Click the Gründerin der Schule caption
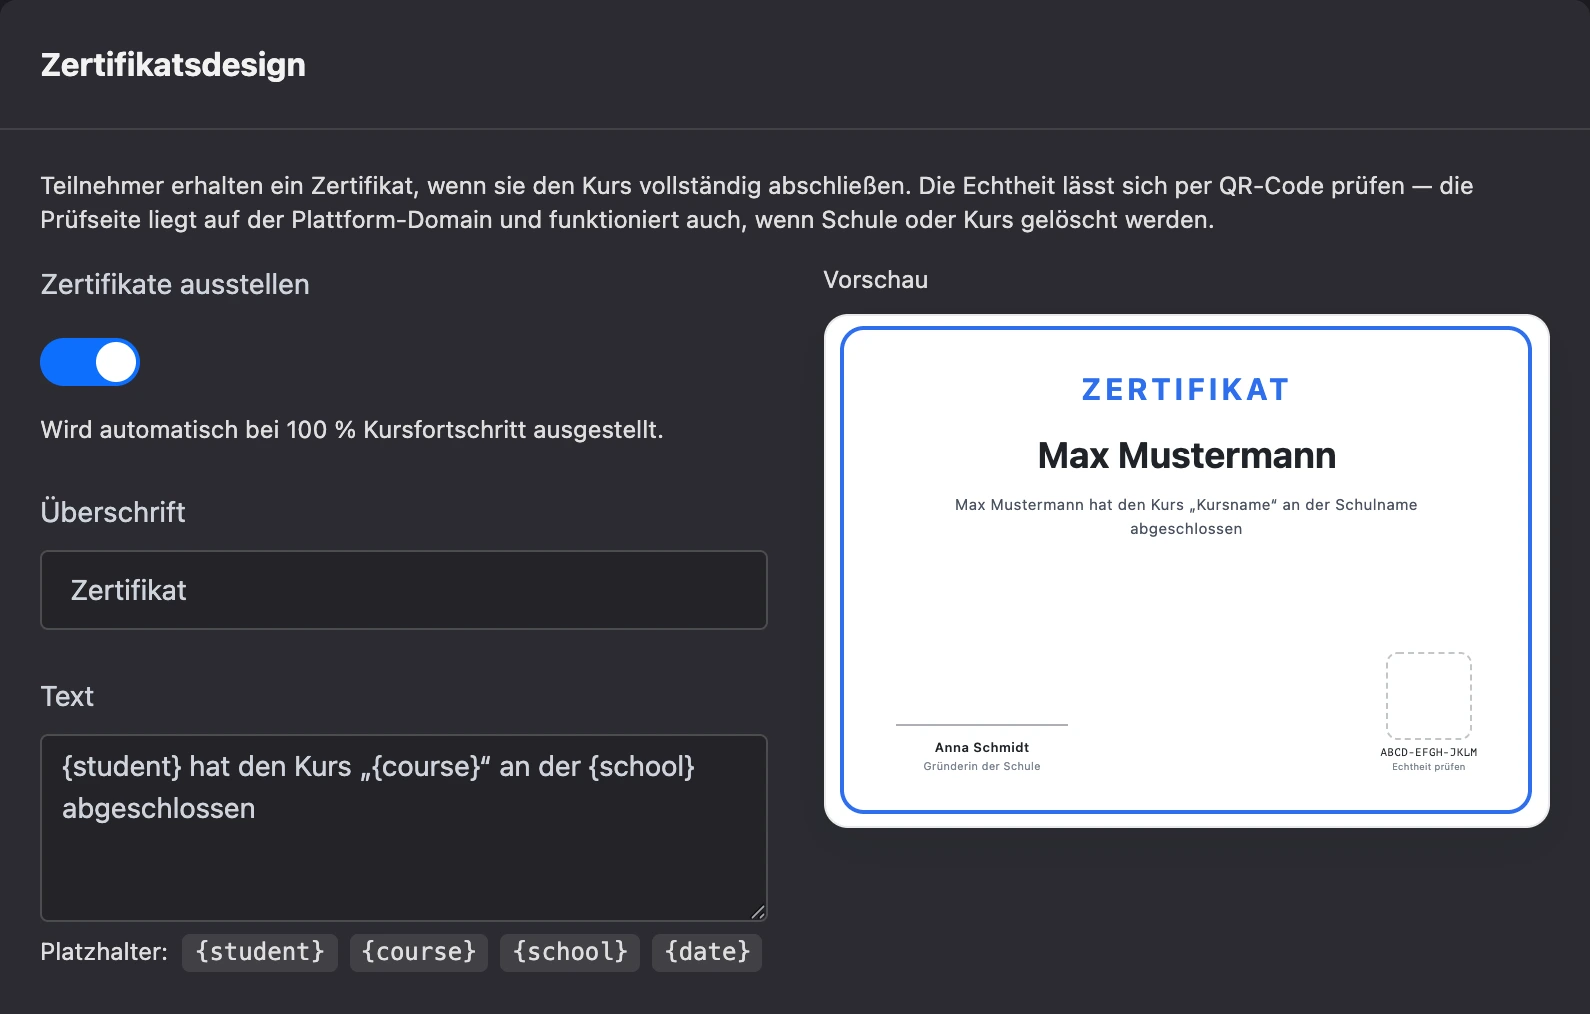The height and width of the screenshot is (1014, 1590). pos(982,766)
